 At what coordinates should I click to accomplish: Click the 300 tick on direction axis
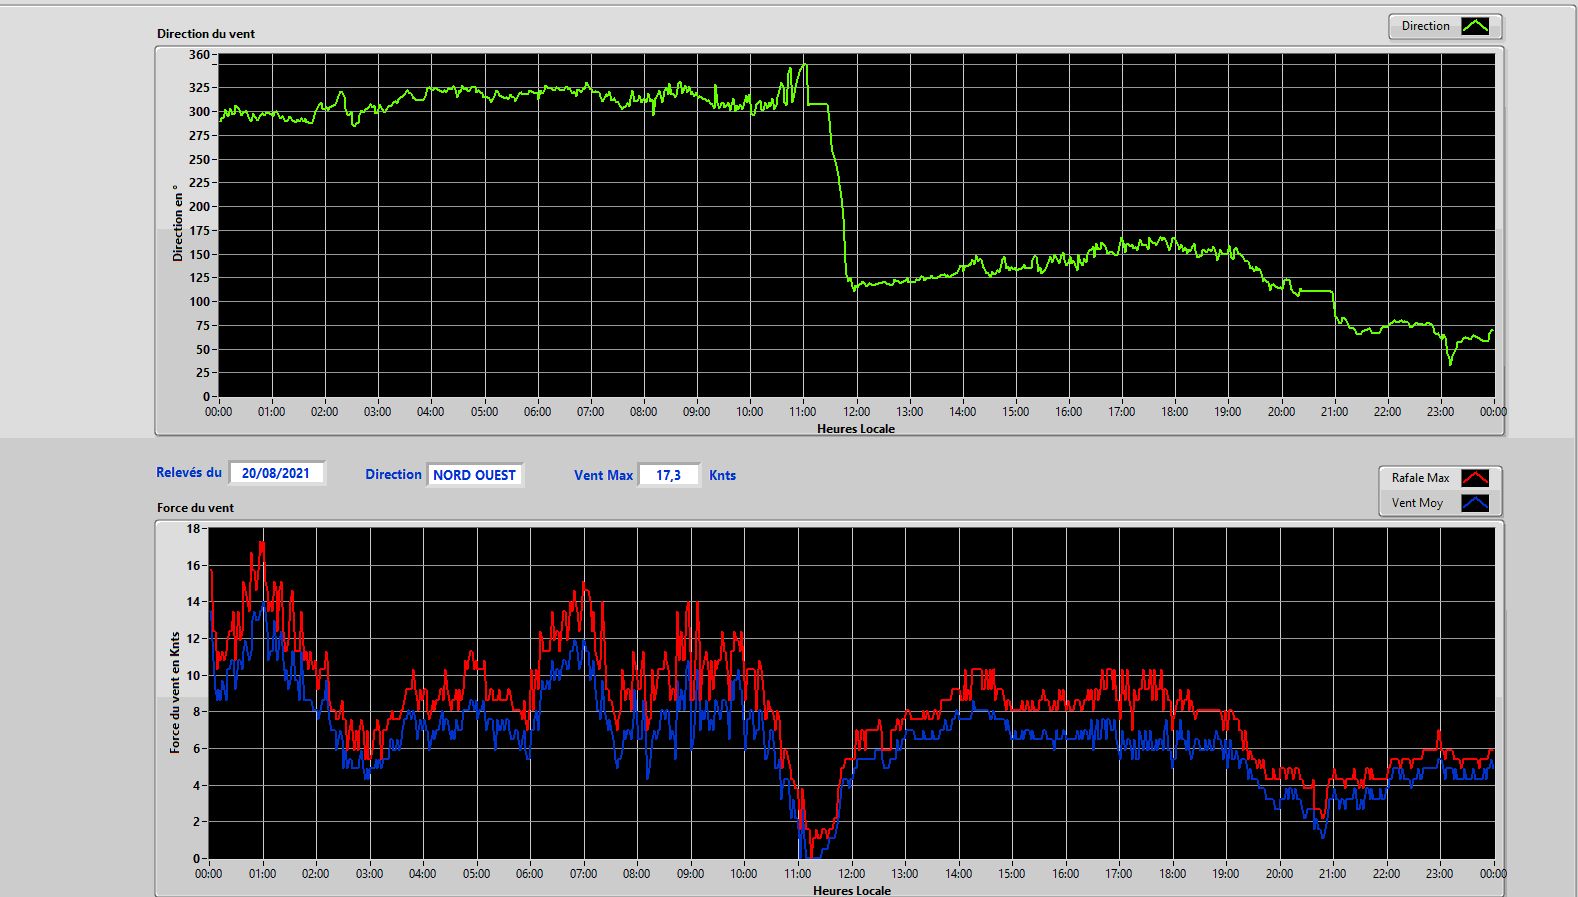pos(199,112)
